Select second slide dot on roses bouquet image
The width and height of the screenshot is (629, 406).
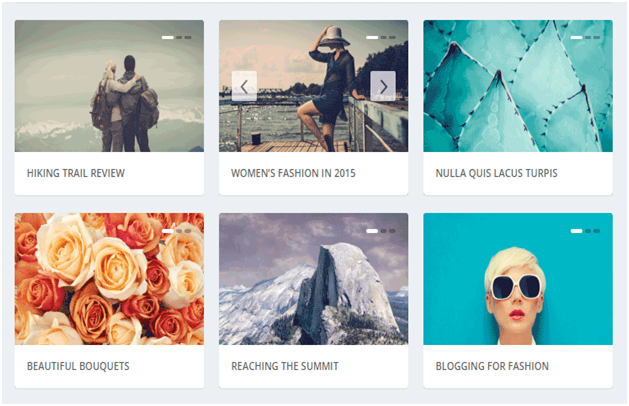point(179,231)
